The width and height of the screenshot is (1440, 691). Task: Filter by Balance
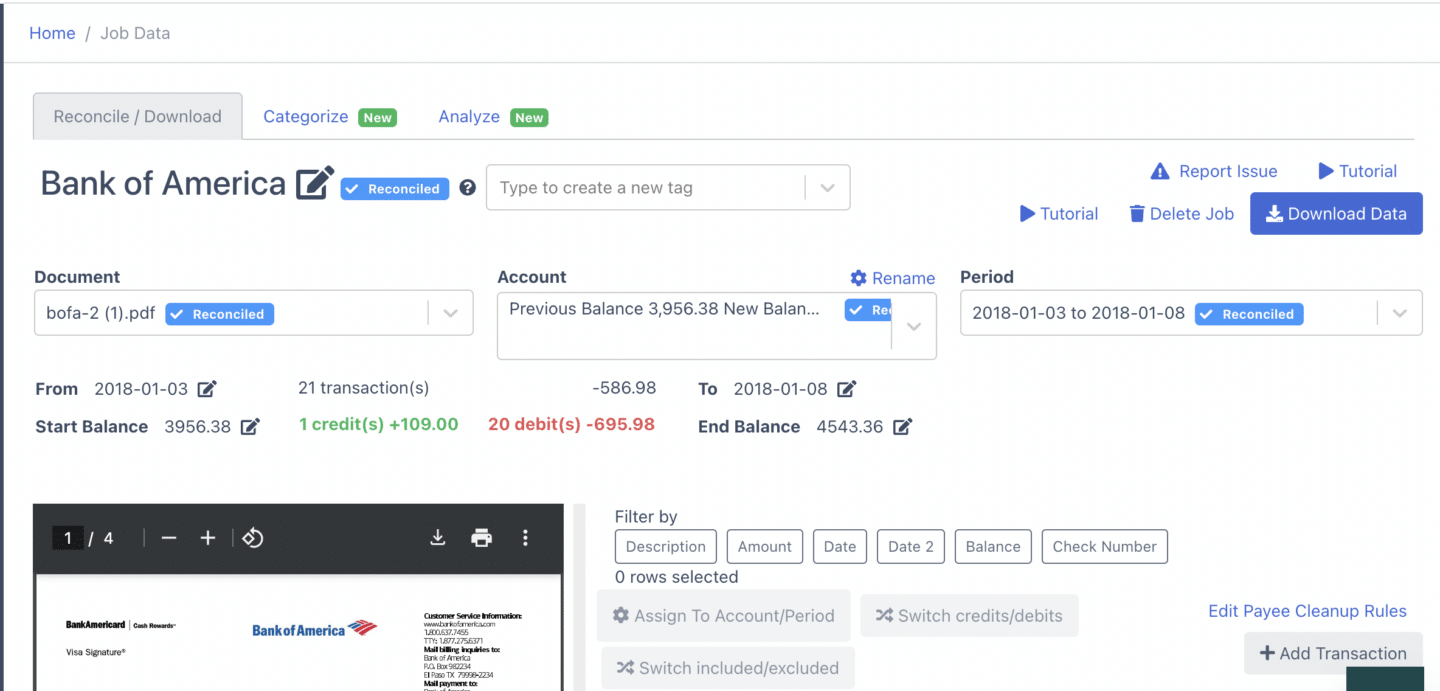[x=993, y=547]
